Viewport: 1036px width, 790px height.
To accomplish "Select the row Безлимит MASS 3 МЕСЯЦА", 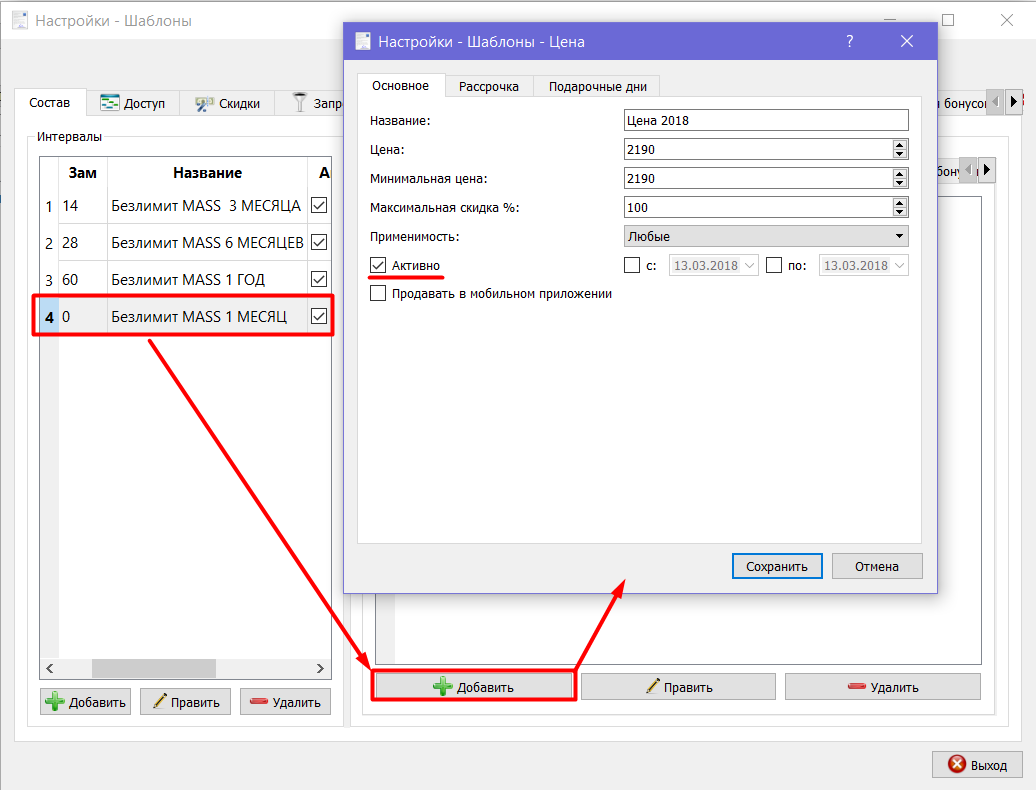I will coord(186,205).
